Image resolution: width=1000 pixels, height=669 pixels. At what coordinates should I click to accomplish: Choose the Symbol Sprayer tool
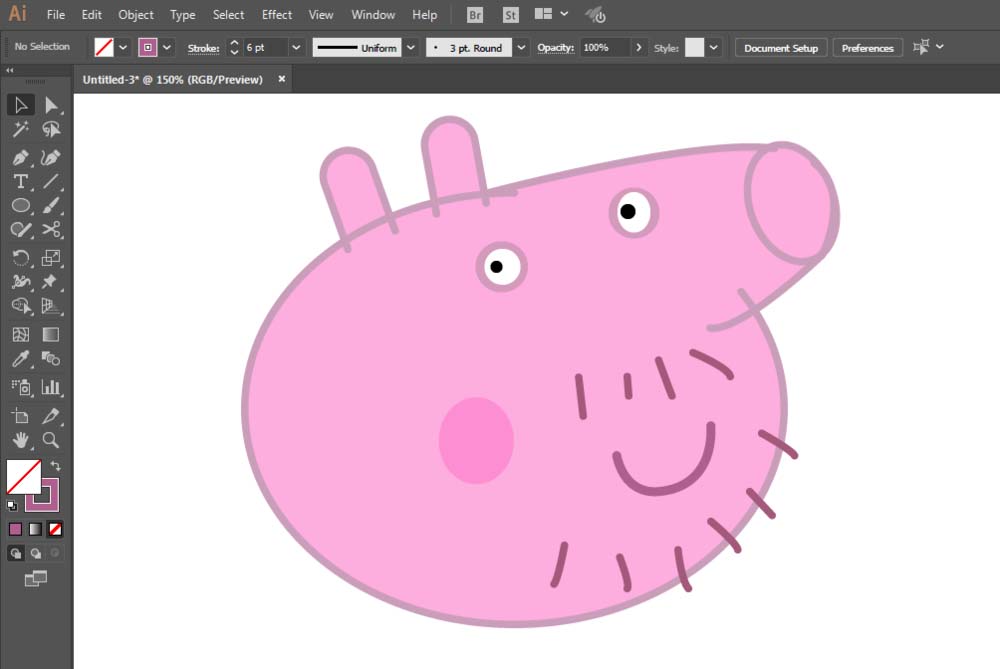coord(20,387)
